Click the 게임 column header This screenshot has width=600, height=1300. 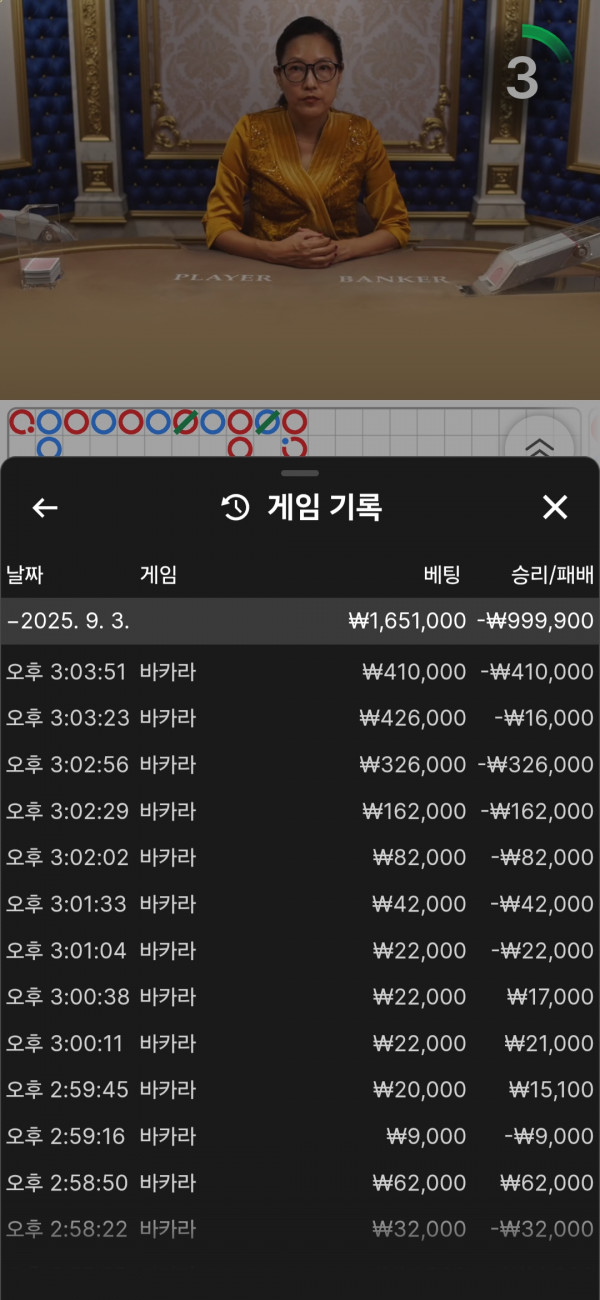click(158, 575)
